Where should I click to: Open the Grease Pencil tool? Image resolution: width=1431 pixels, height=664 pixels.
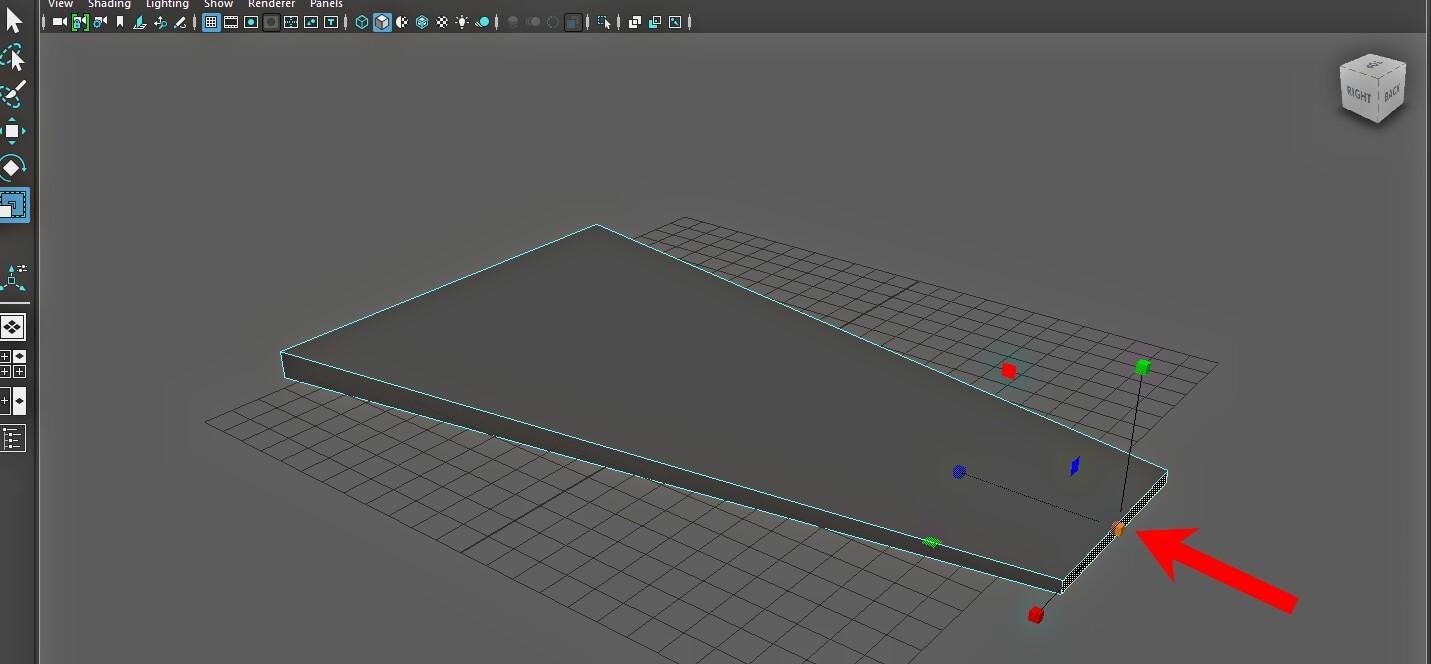click(180, 22)
